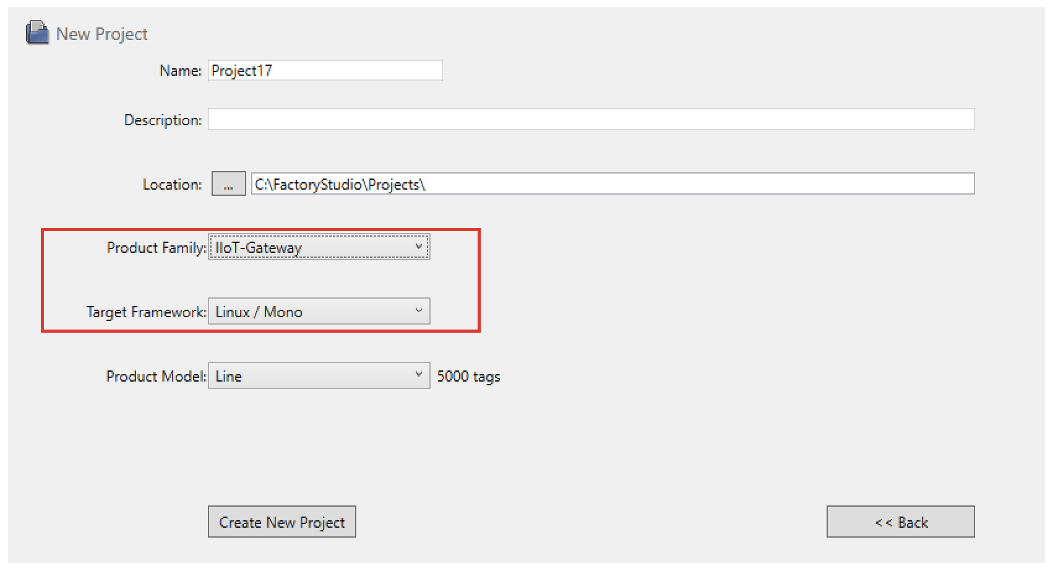This screenshot has height=570, width=1048.
Task: Click the Create New Project button
Action: [282, 522]
